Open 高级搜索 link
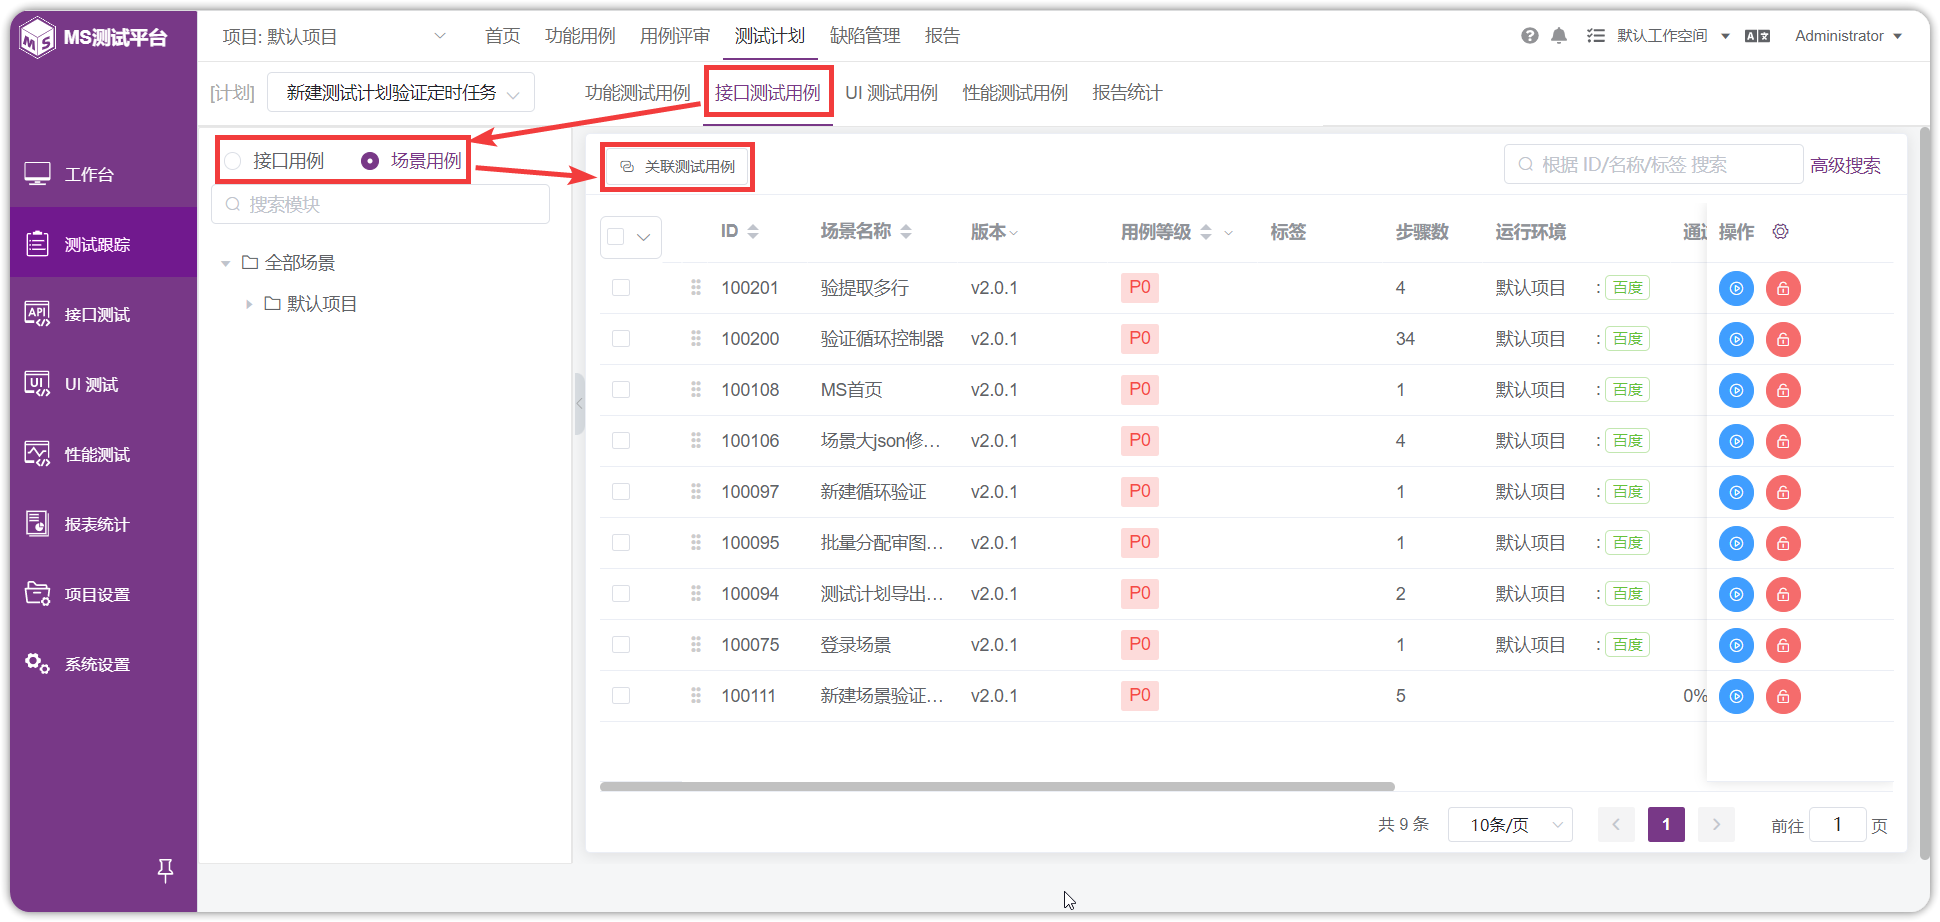 1845,166
